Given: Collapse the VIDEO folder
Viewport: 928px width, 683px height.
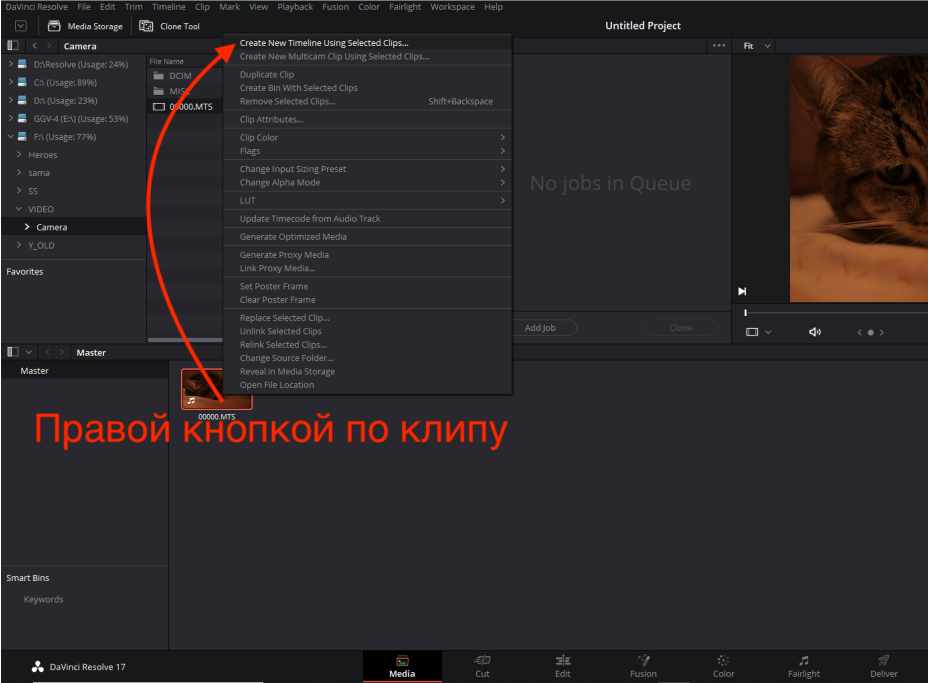Looking at the screenshot, I should point(19,209).
